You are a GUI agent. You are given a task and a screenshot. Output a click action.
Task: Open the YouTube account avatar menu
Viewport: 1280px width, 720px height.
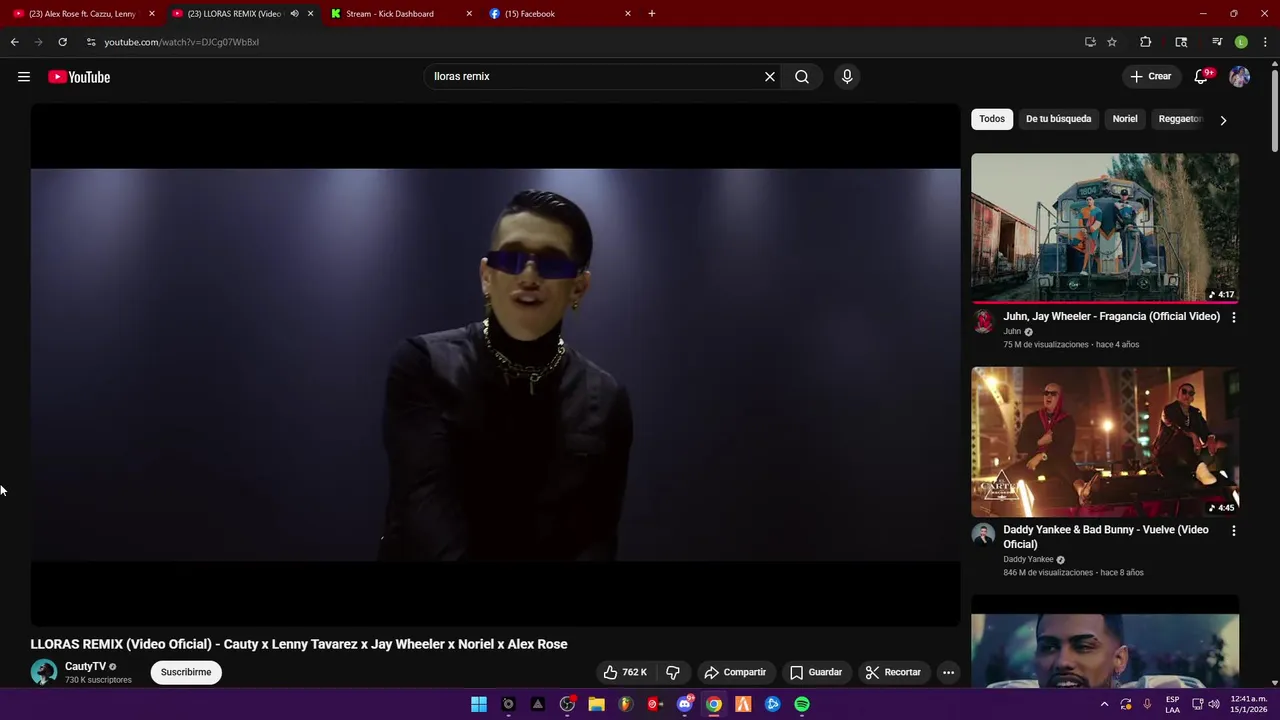[1239, 77]
